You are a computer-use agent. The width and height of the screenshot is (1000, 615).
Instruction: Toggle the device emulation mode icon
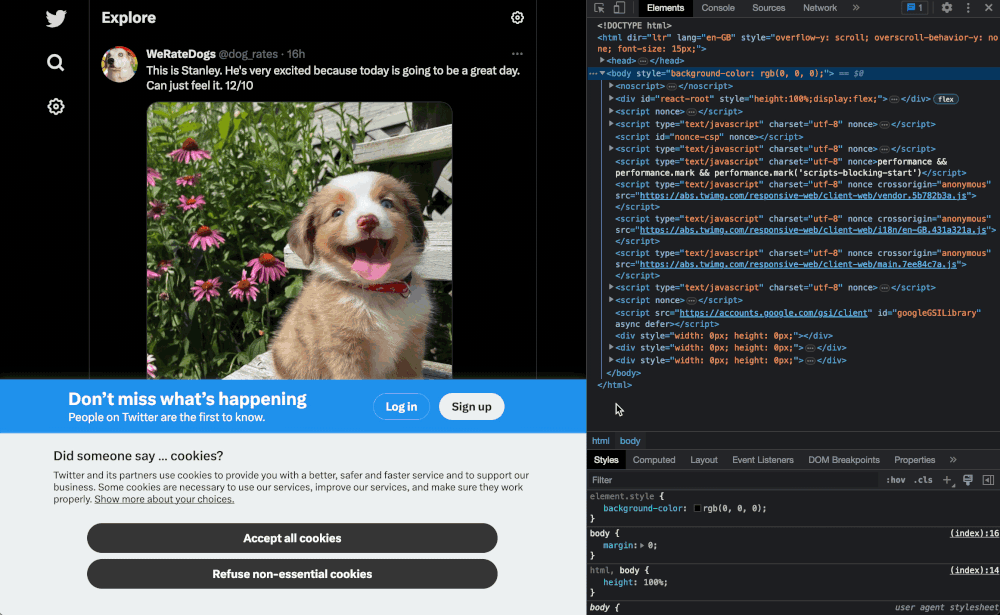coord(617,8)
